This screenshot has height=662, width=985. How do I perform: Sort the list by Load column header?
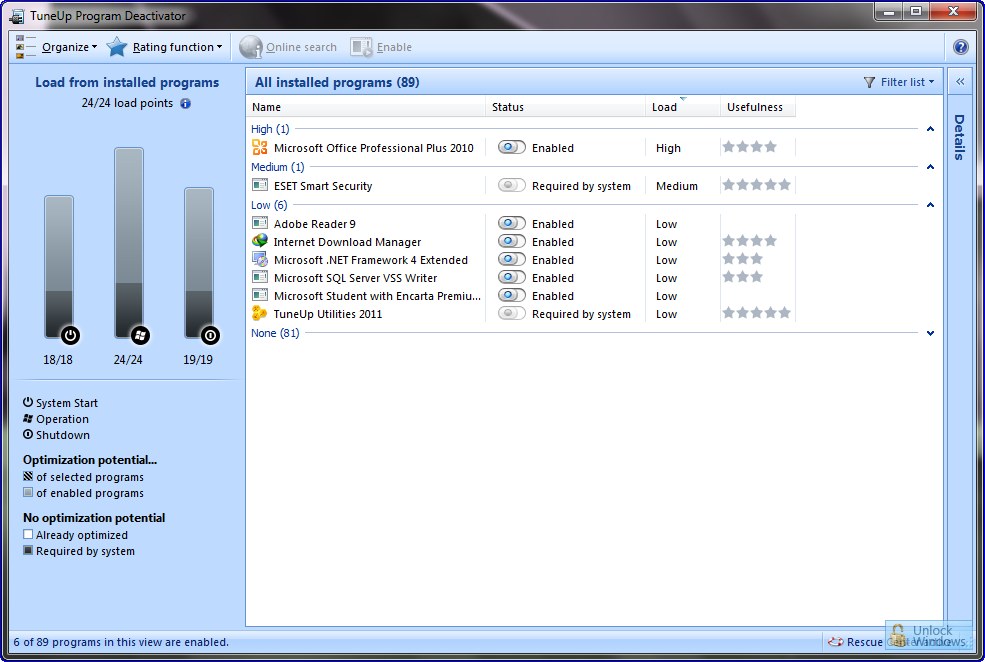665,107
